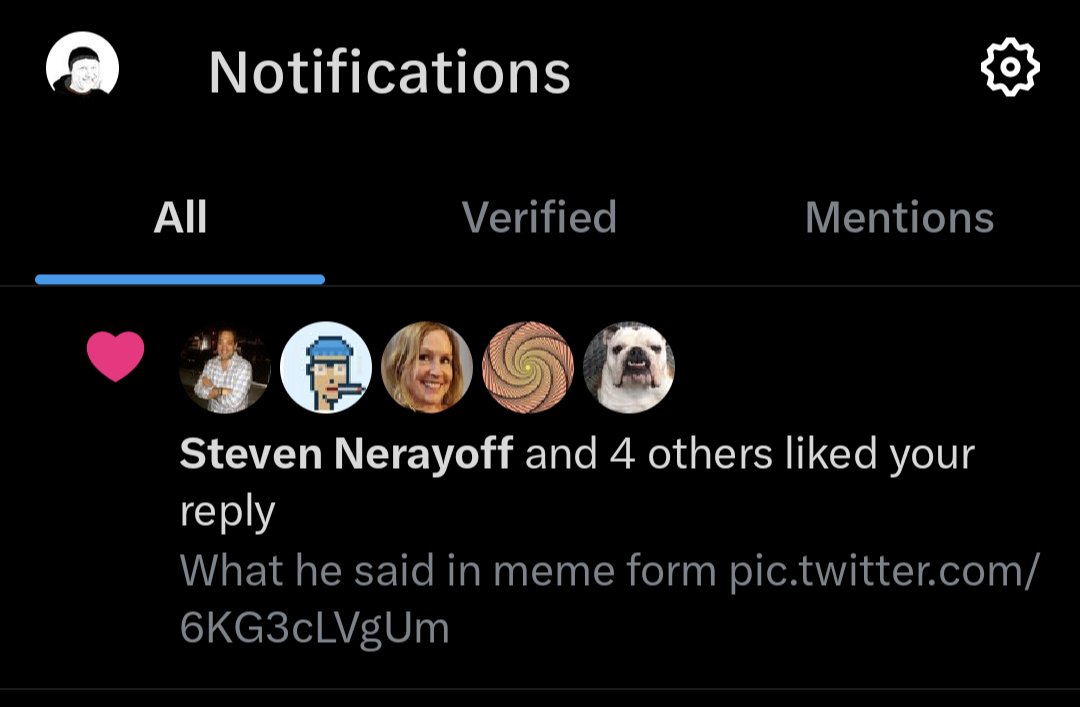Image resolution: width=1080 pixels, height=707 pixels.
Task: Click the blue underline below All
Action: click(180, 280)
